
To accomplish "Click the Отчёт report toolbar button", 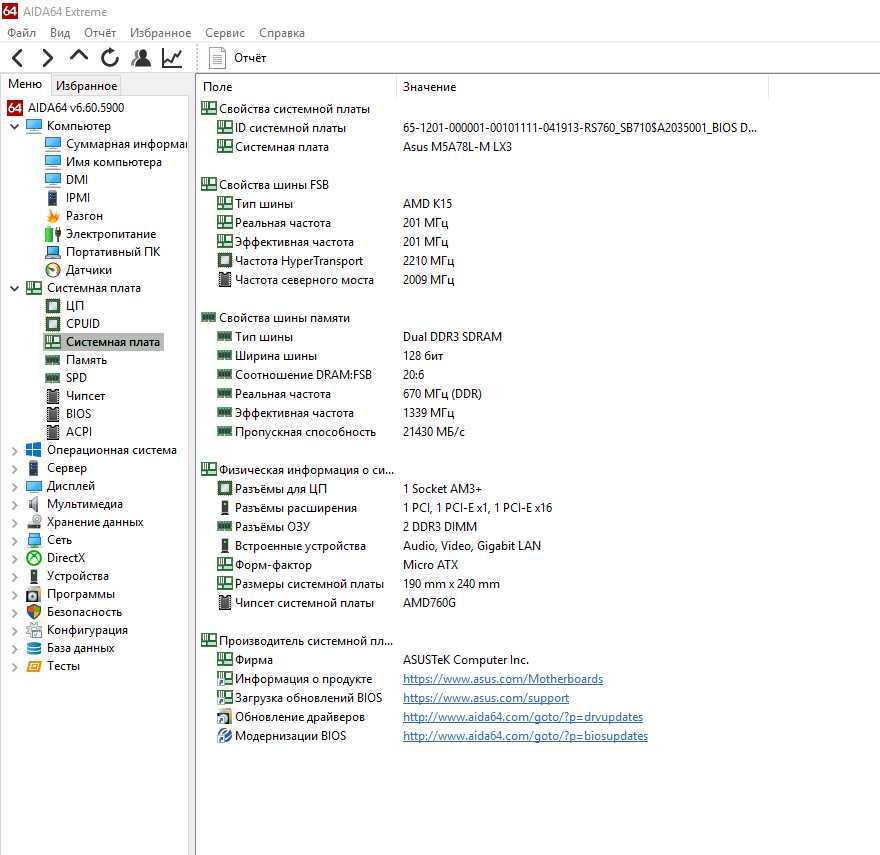I will [x=237, y=58].
